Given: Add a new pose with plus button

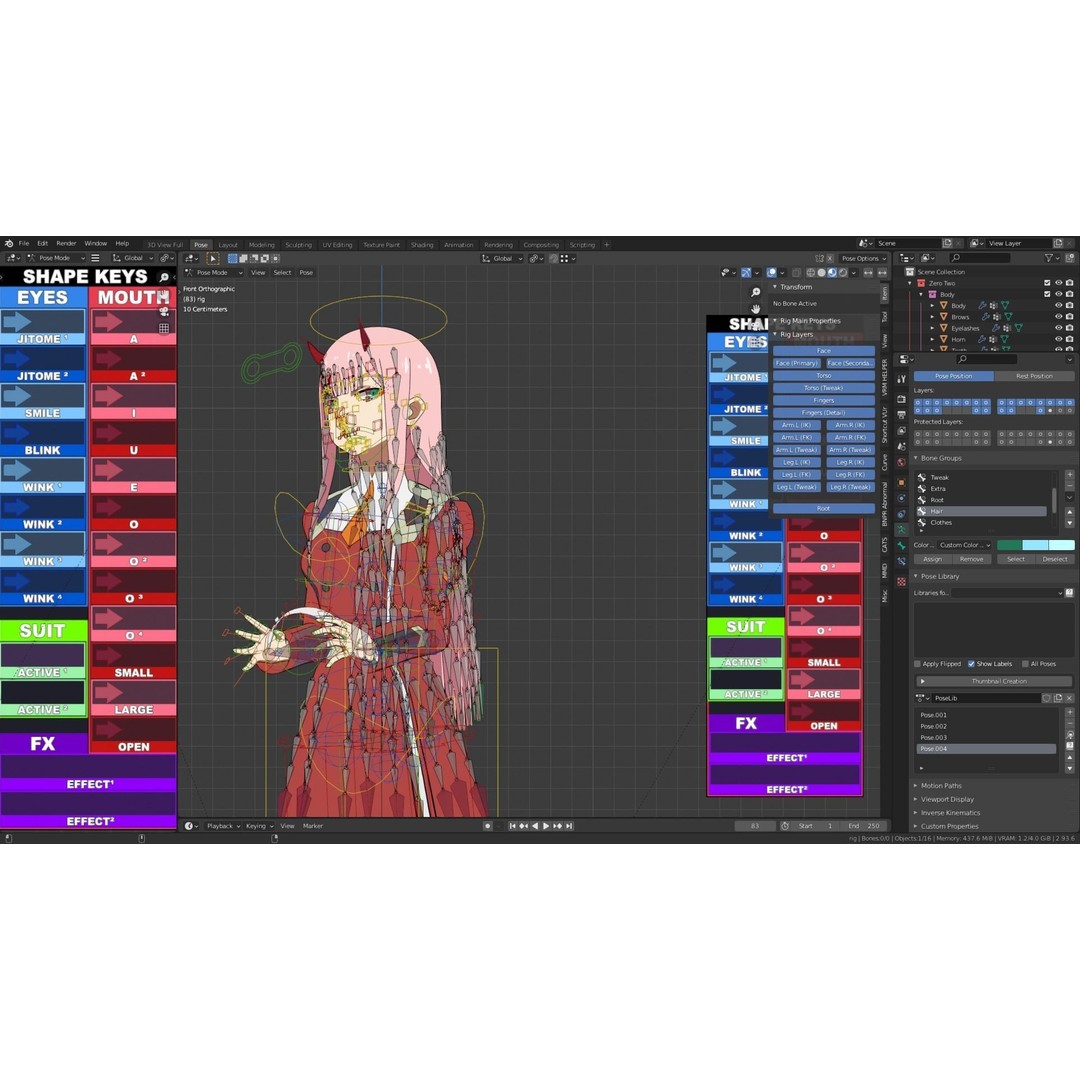Looking at the screenshot, I should [1070, 712].
